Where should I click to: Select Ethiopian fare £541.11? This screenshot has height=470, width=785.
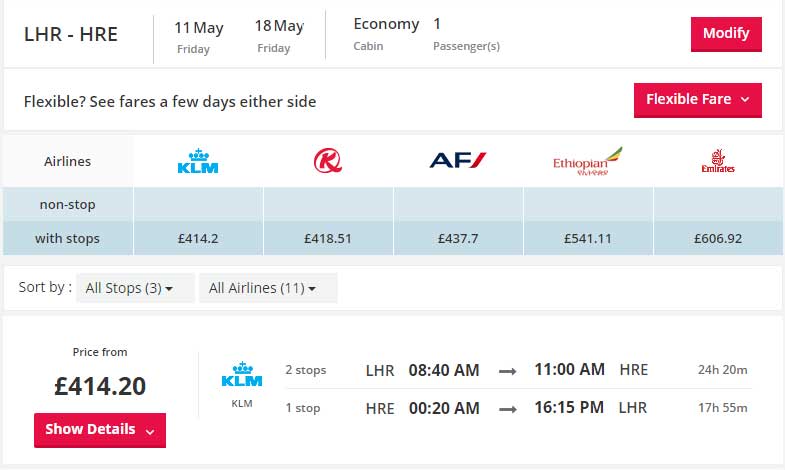tap(588, 238)
